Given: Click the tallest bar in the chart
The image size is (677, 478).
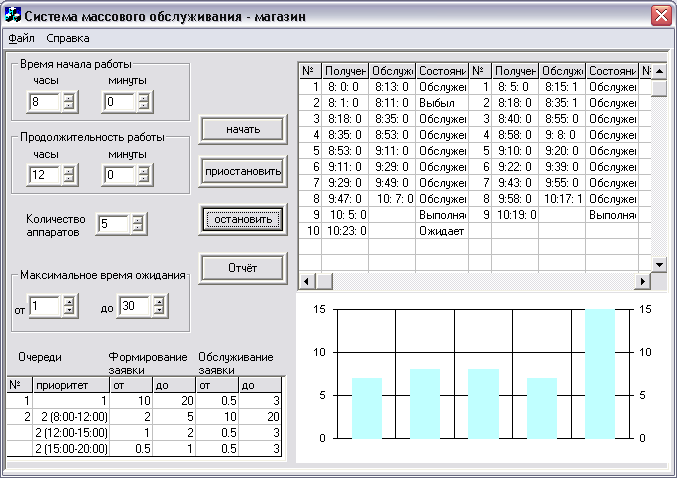Looking at the screenshot, I should tap(600, 374).
